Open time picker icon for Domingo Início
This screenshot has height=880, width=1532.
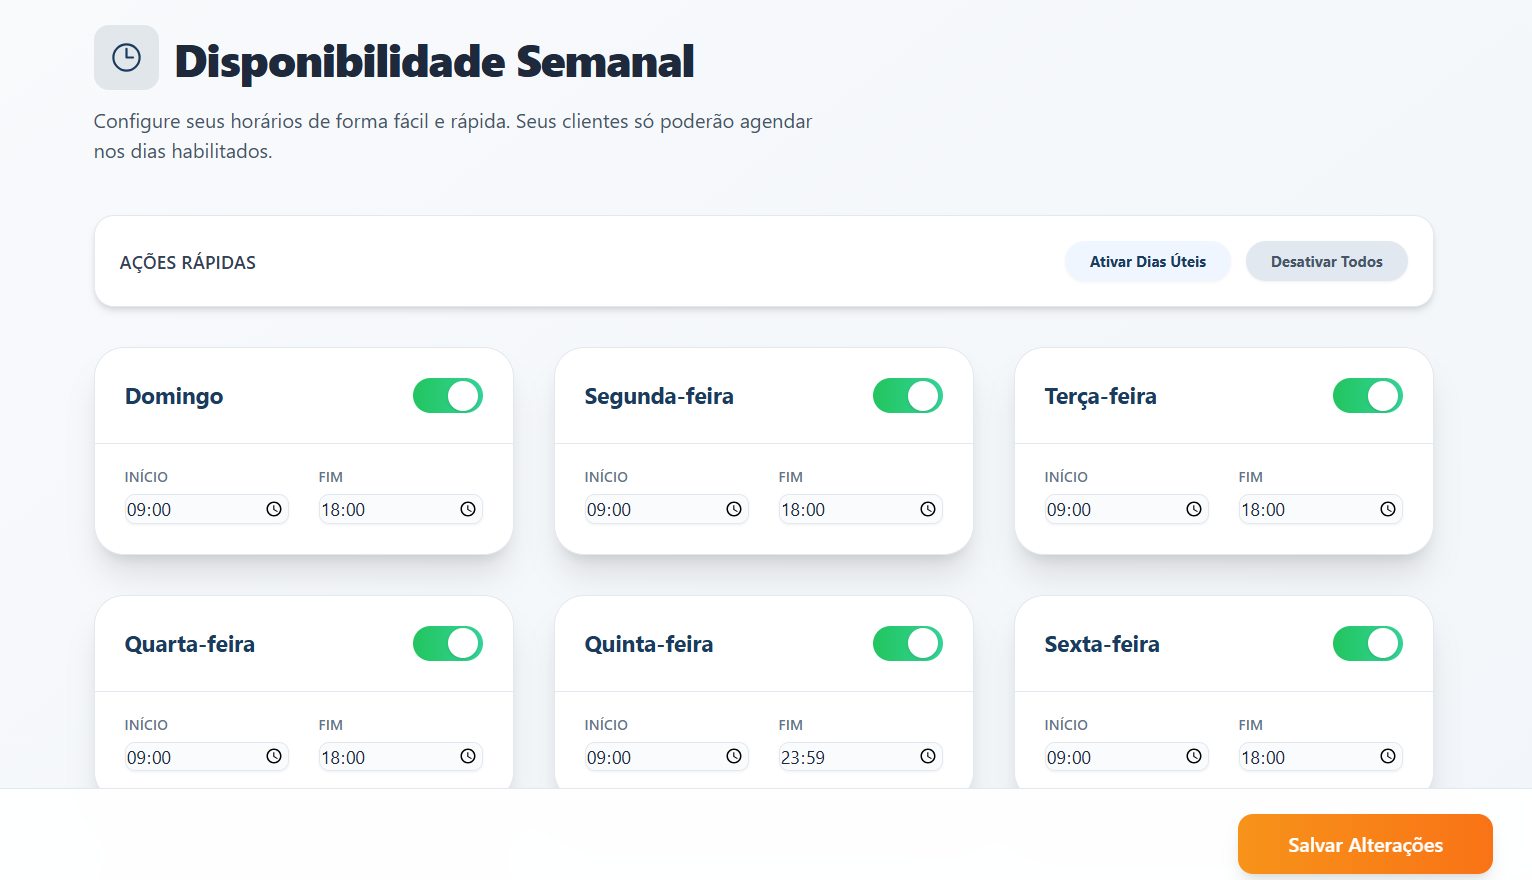(274, 509)
